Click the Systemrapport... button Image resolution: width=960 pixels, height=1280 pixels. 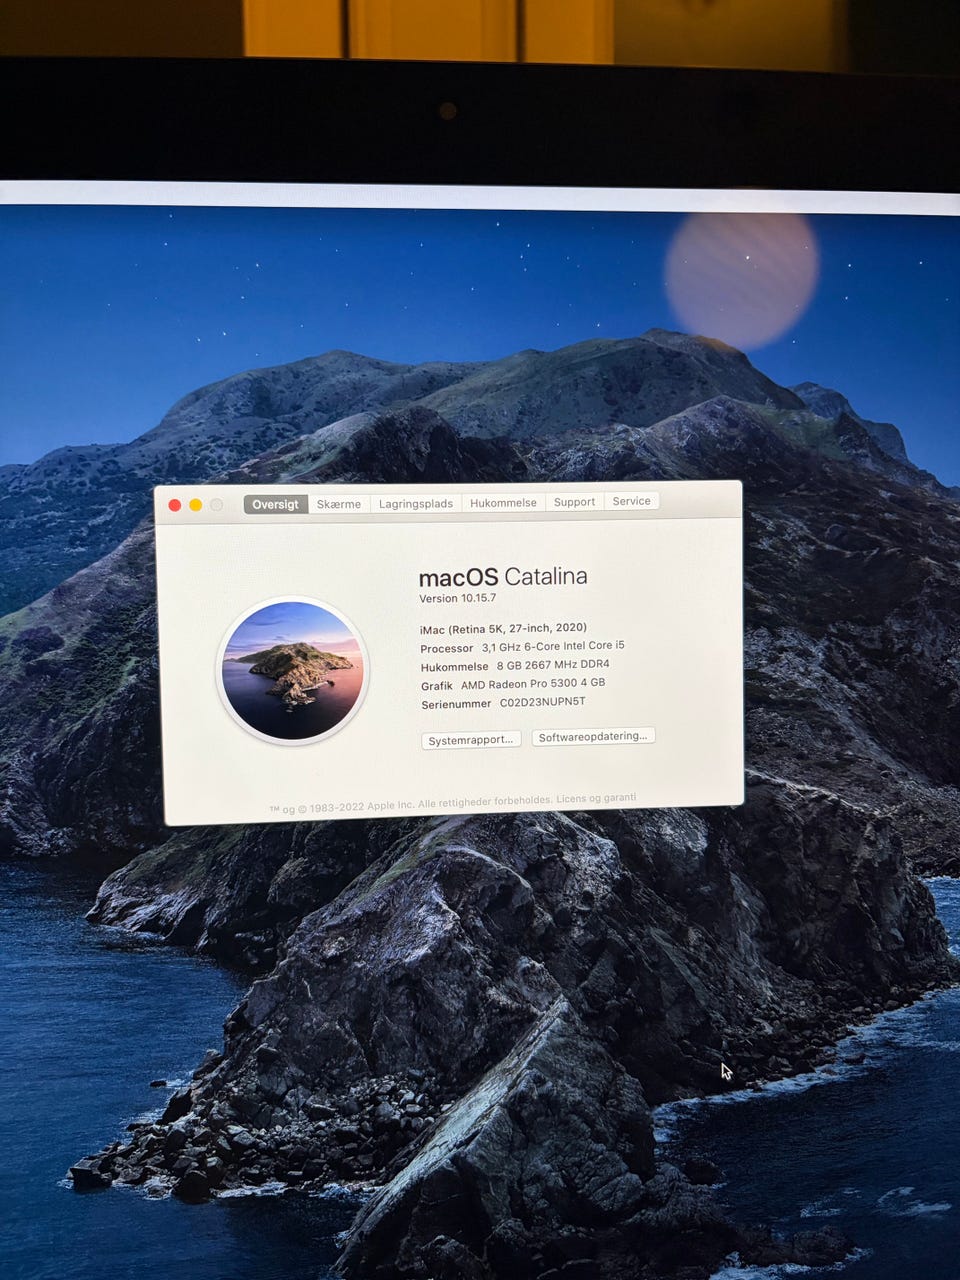point(471,740)
